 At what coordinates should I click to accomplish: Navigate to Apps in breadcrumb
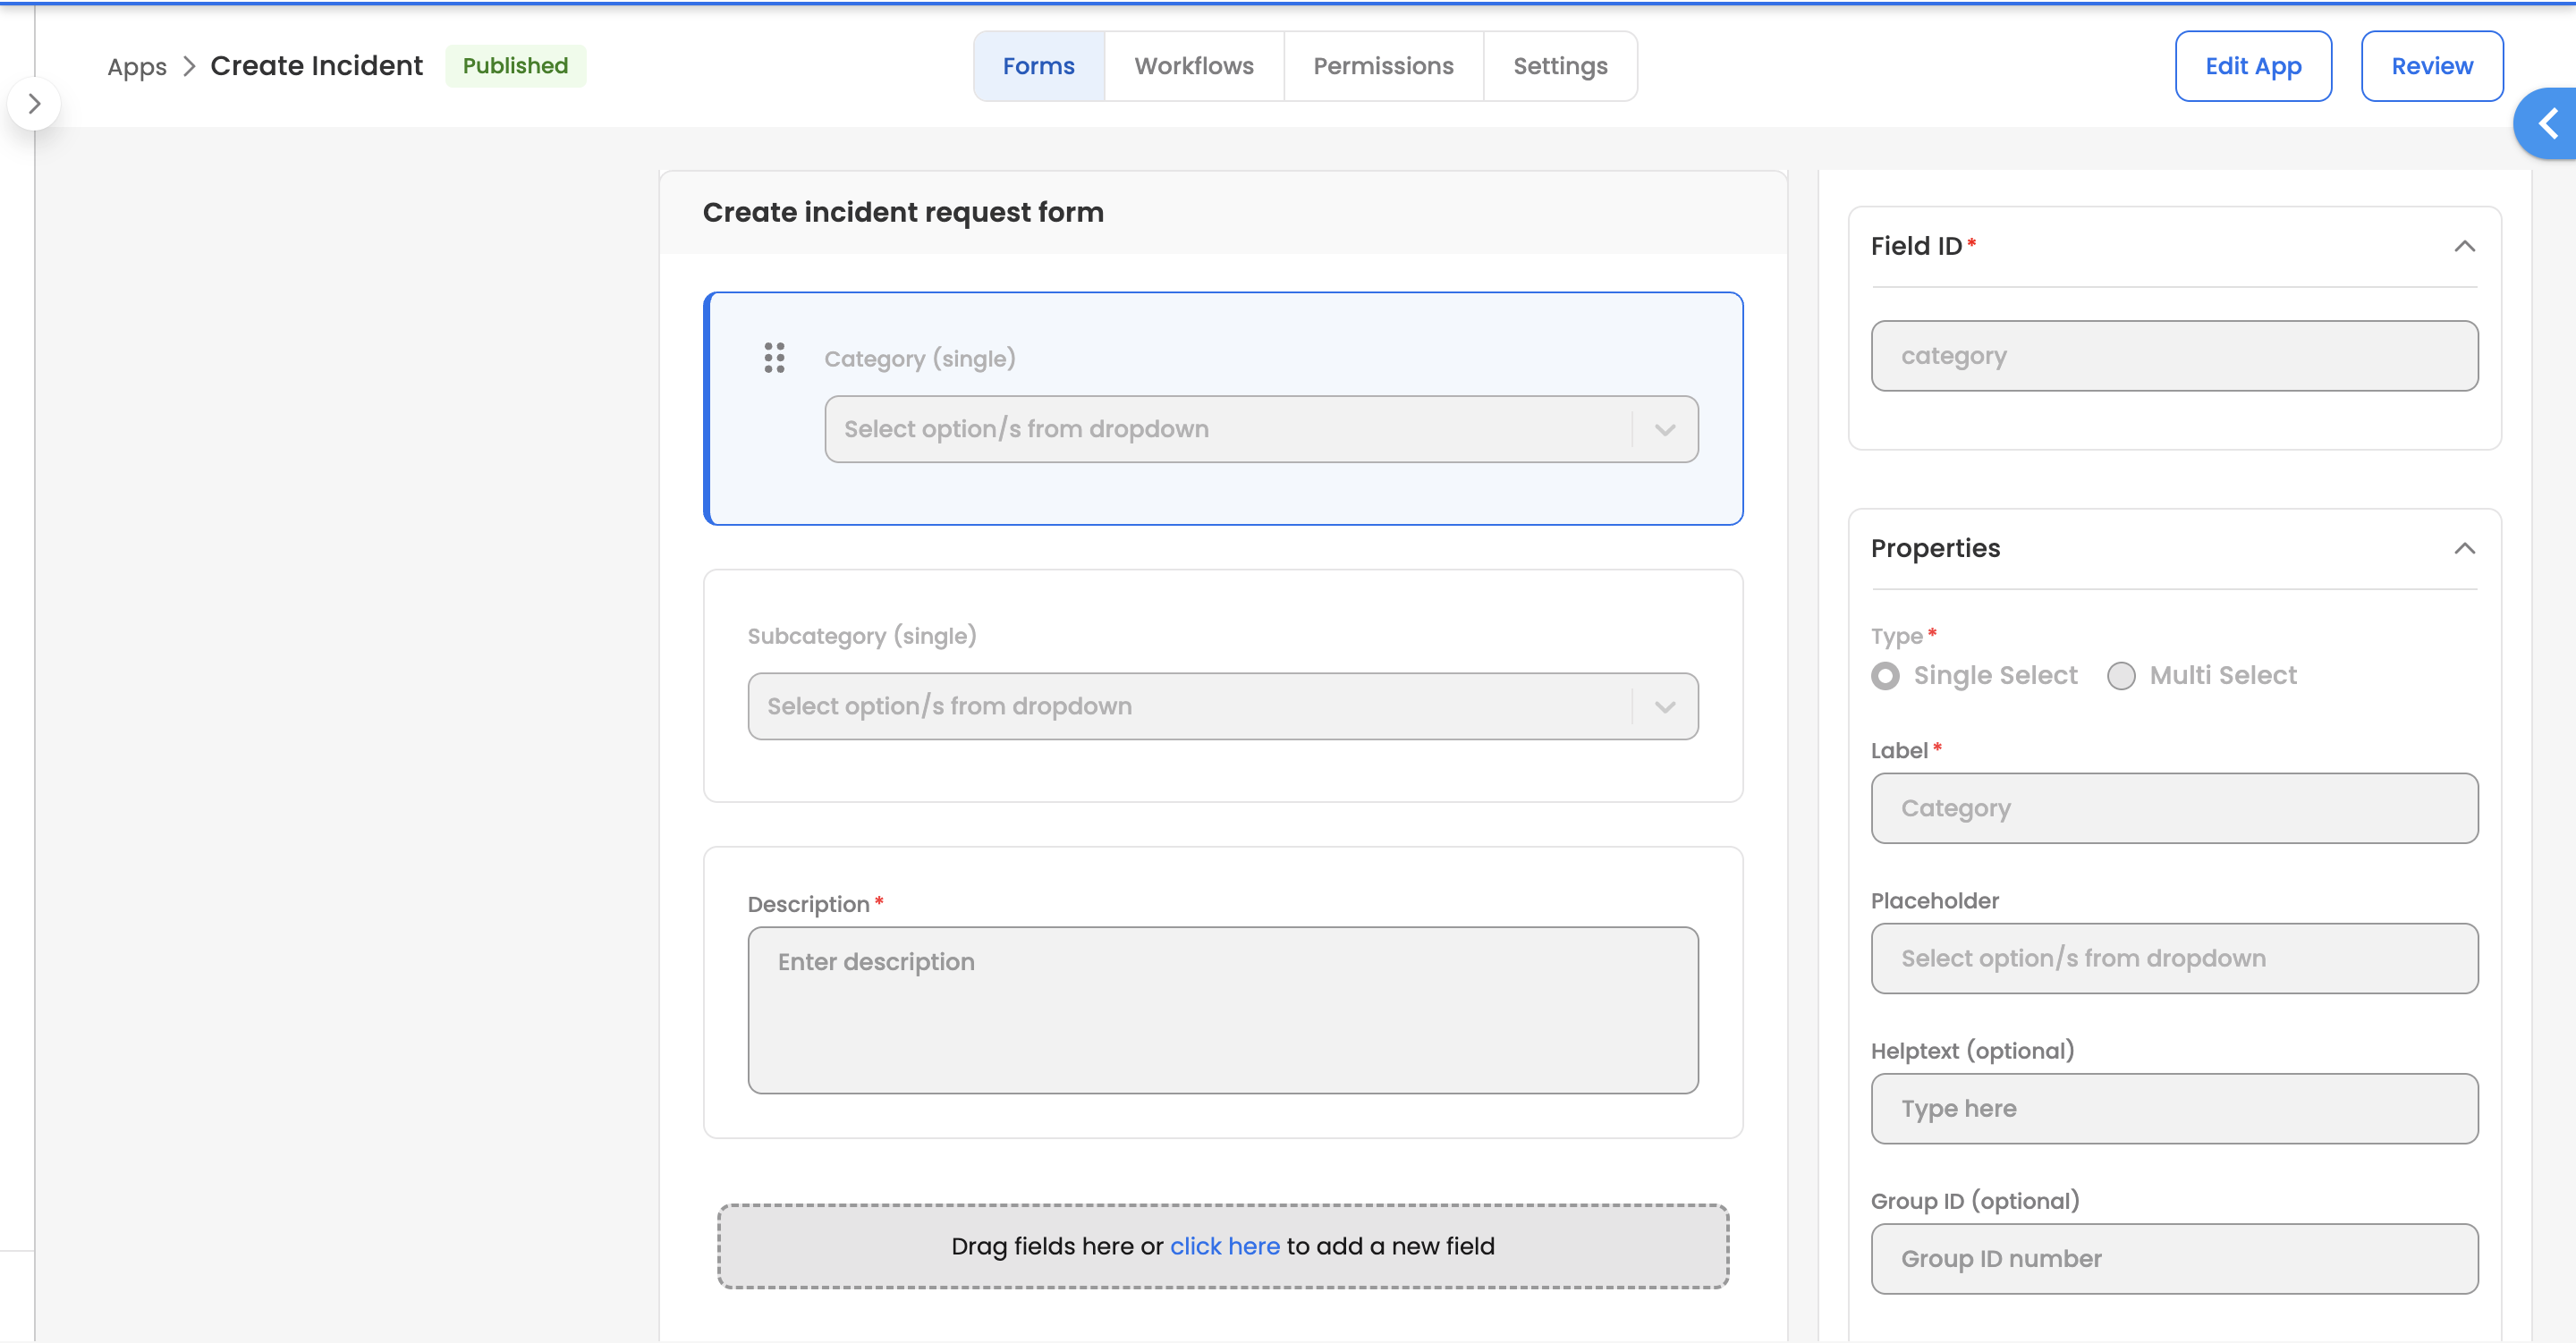pos(137,66)
